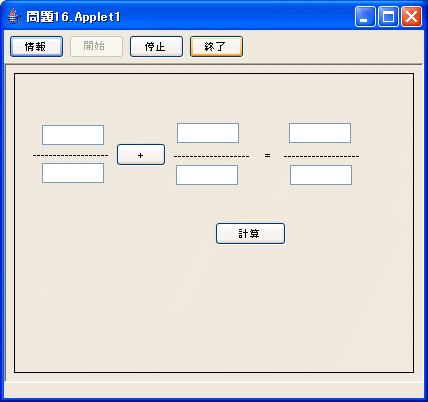Click the result denominator field after equals sign
The width and height of the screenshot is (428, 402).
click(x=321, y=175)
